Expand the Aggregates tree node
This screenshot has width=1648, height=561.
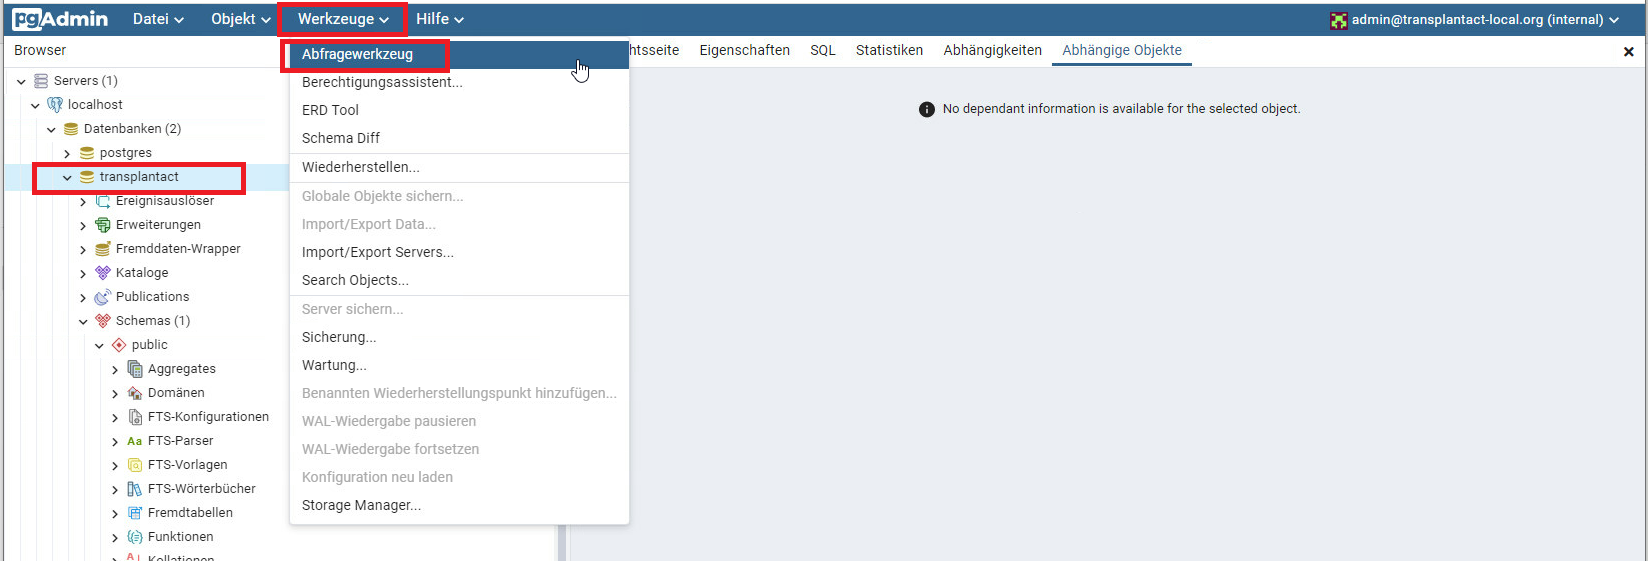[115, 369]
